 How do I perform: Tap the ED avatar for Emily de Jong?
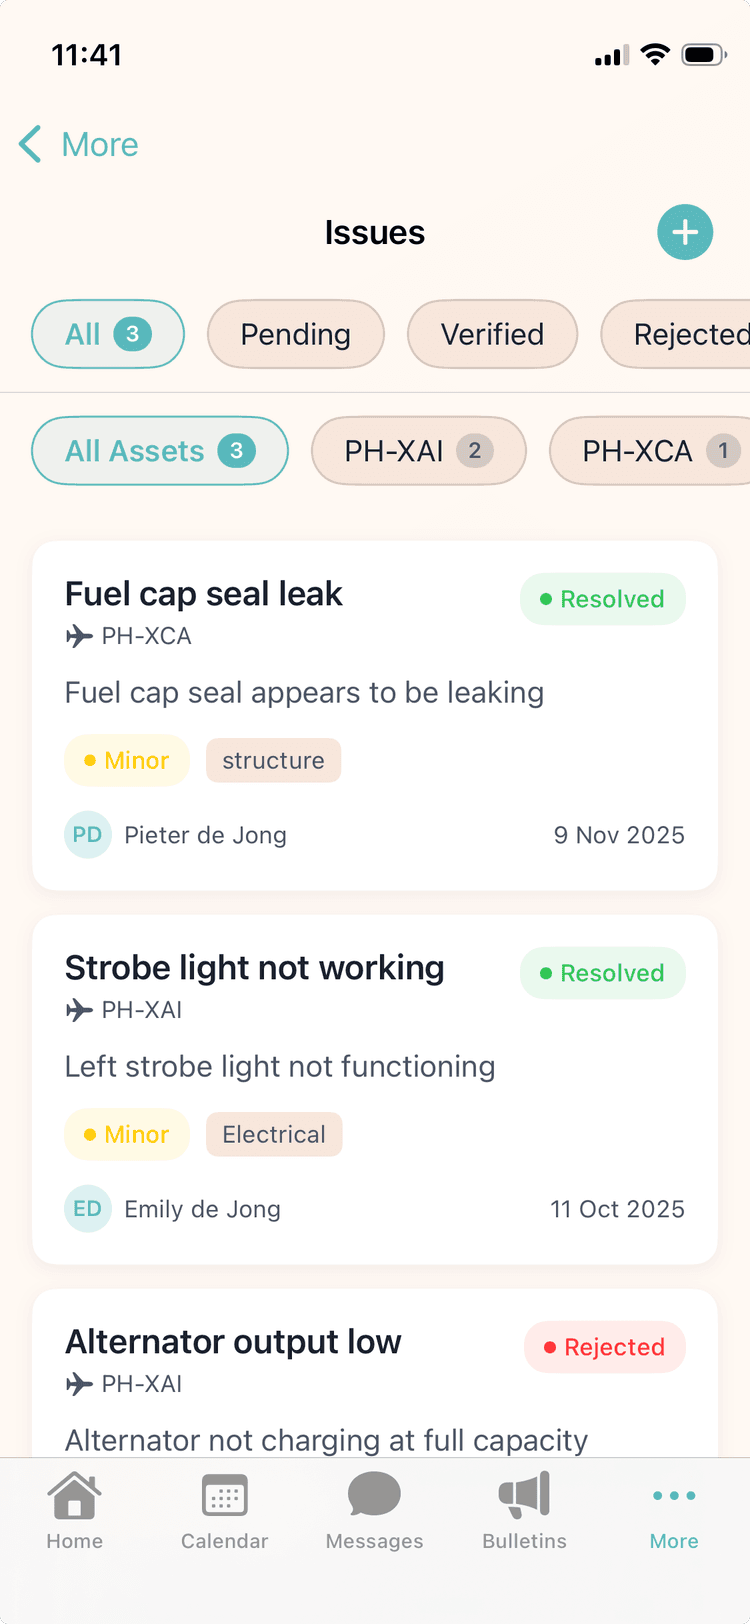(x=88, y=1209)
